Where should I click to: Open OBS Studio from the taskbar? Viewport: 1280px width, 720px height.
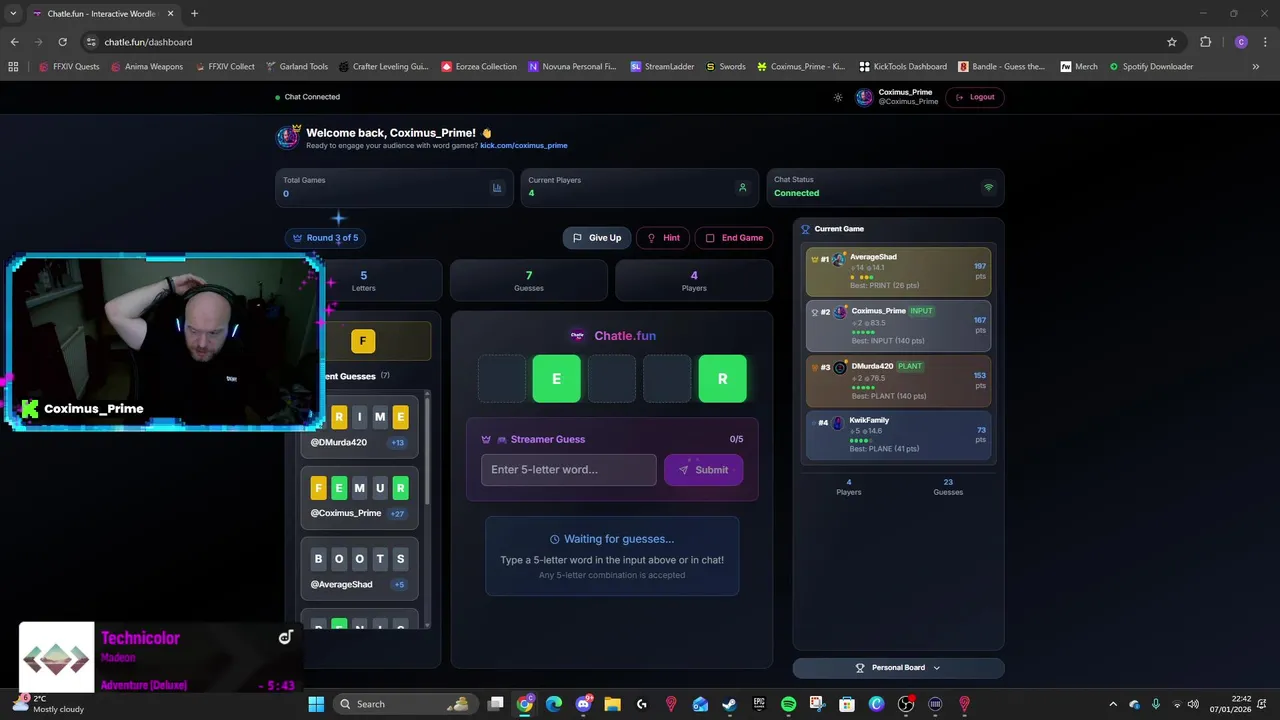point(906,704)
